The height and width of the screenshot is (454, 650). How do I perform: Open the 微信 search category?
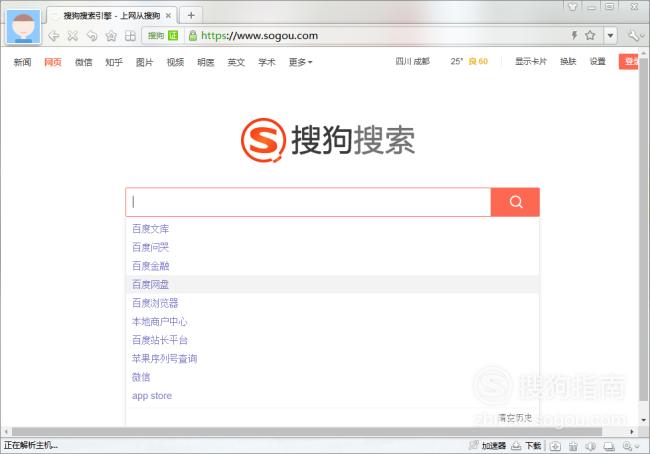[83, 62]
